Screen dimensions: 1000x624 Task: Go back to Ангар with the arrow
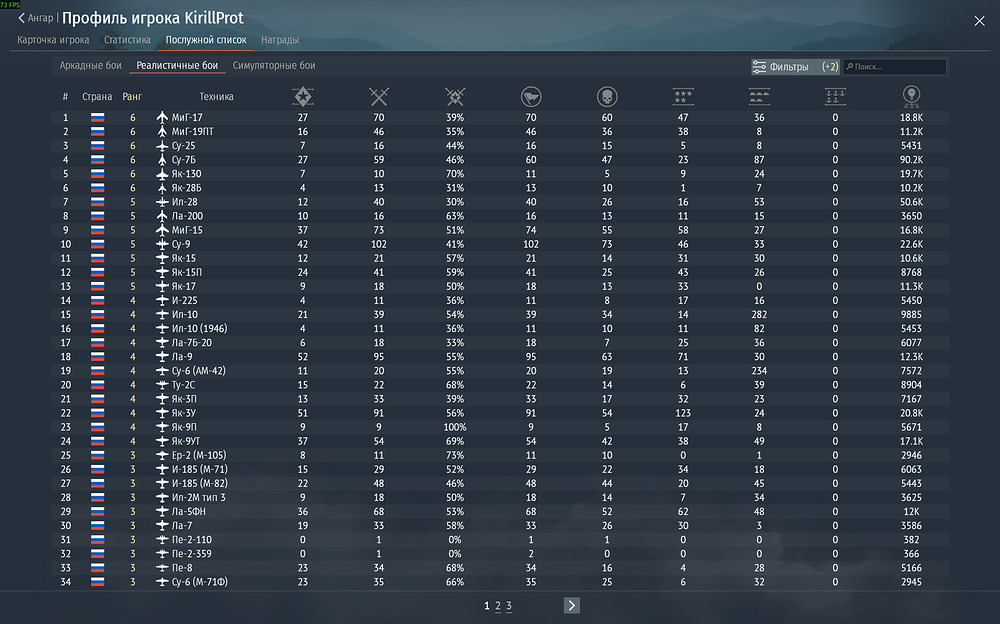pyautogui.click(x=36, y=18)
